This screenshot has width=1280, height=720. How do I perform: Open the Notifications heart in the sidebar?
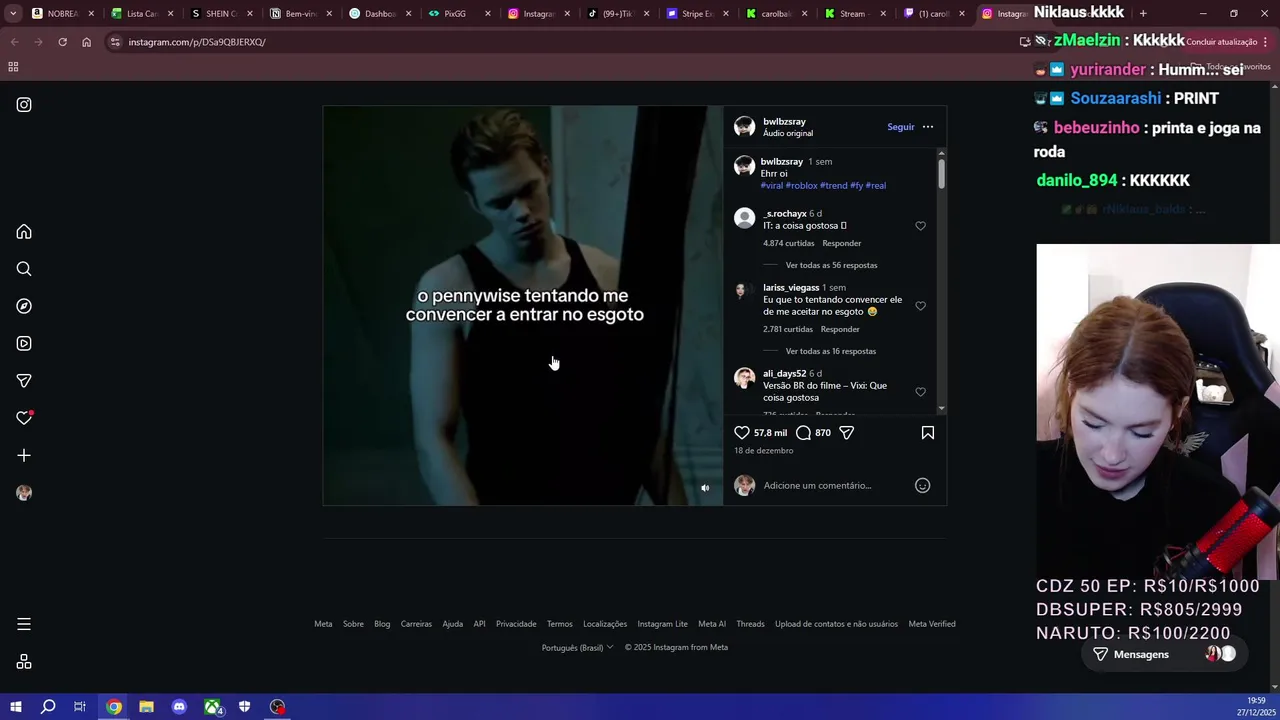(x=24, y=418)
